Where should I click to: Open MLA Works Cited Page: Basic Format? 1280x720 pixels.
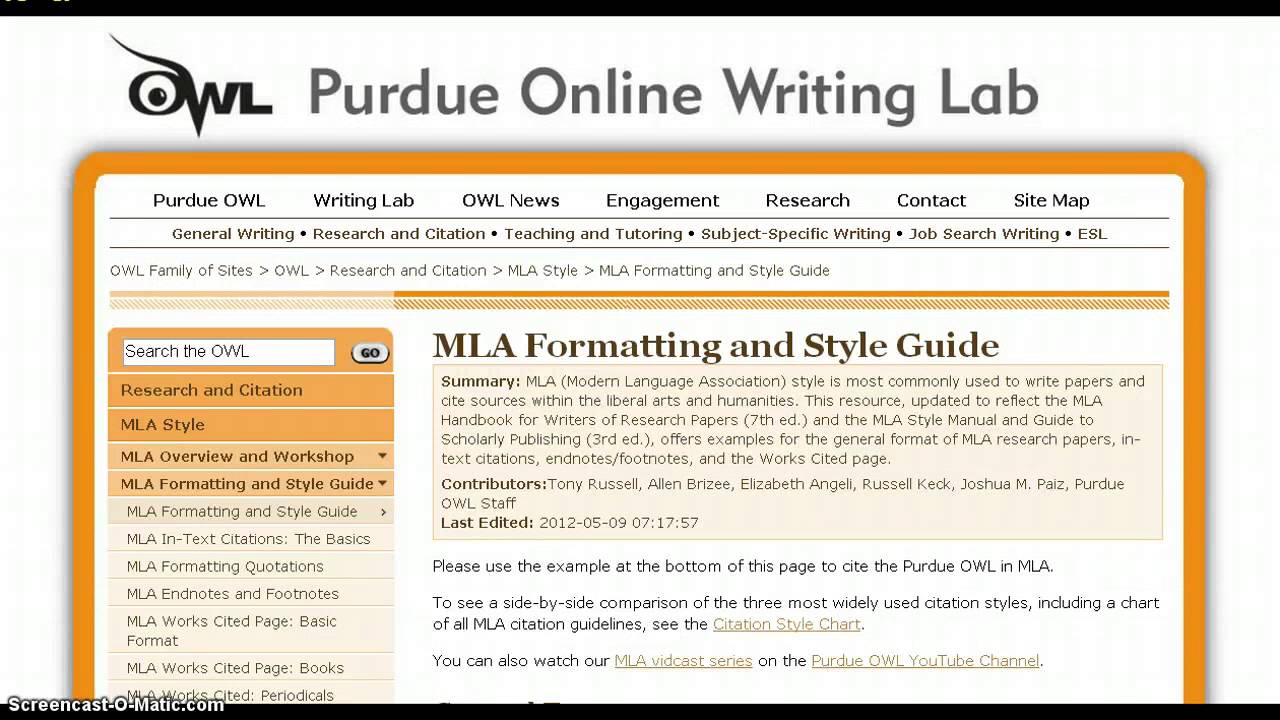coord(231,631)
